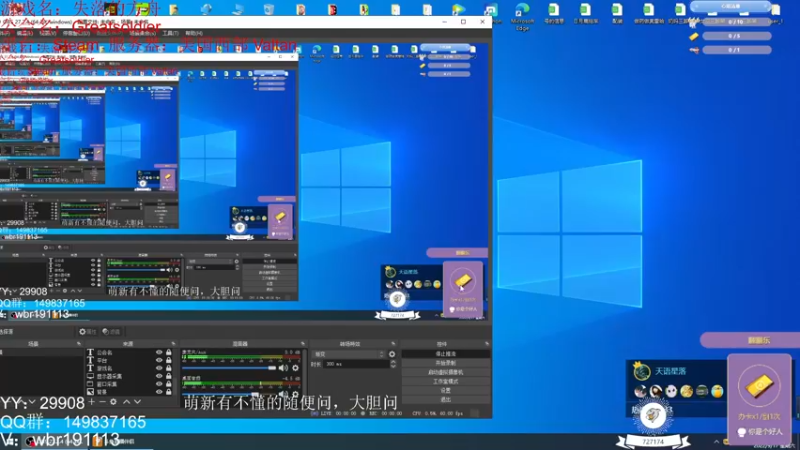
Task: Click the 300 ms duration input field
Action: tap(356, 364)
